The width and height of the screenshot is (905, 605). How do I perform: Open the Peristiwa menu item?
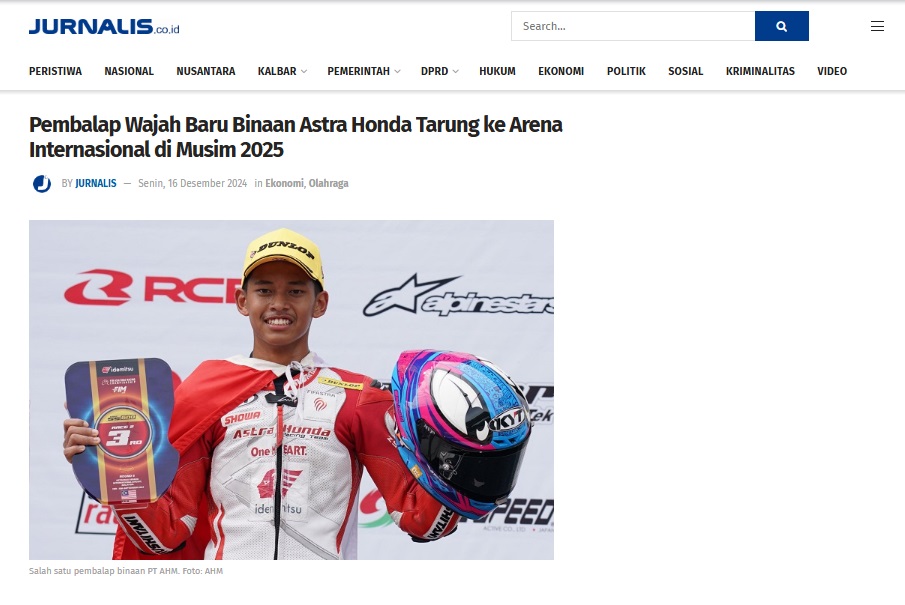pyautogui.click(x=55, y=71)
